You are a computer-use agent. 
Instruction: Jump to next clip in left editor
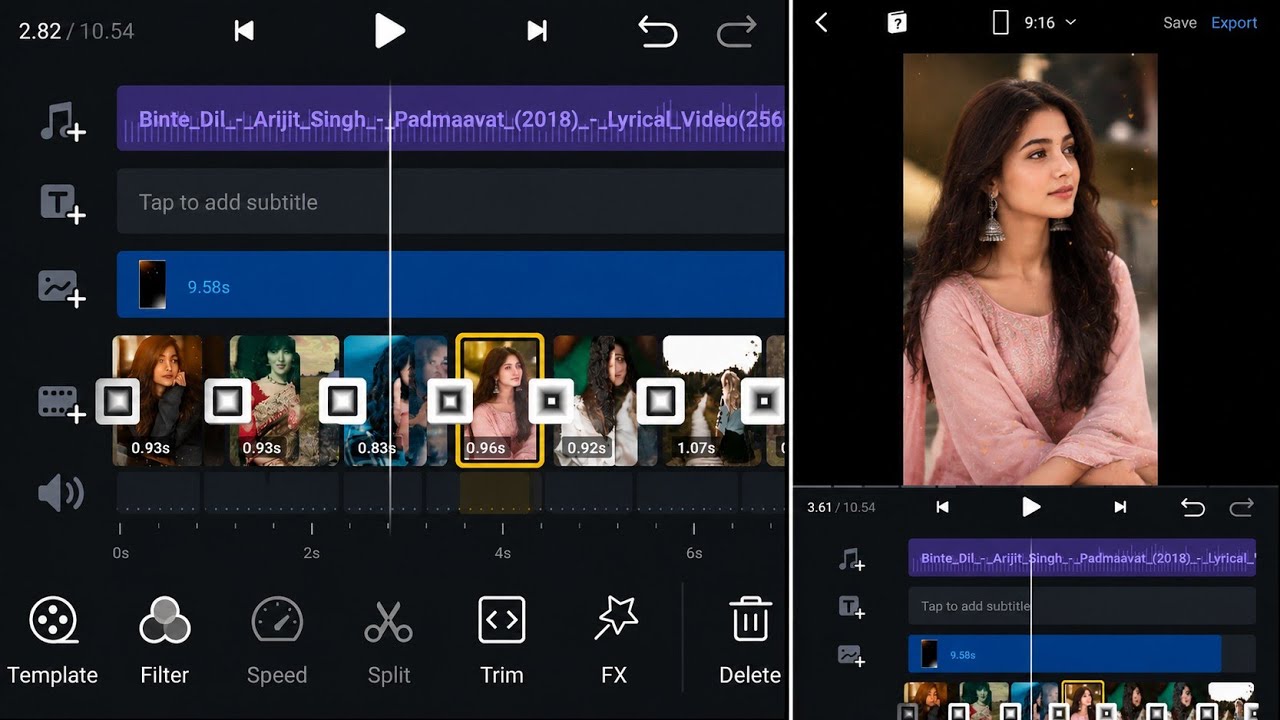pos(537,31)
